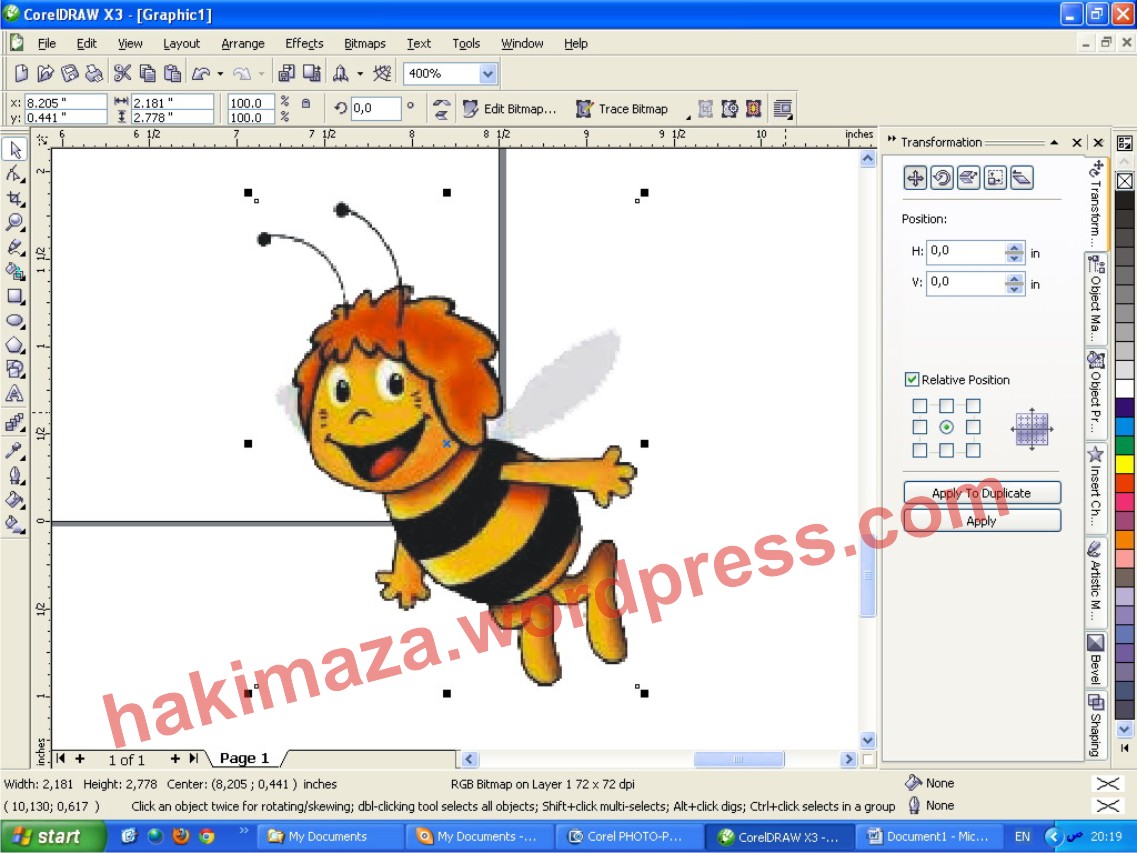Switch to Size transformation
Image resolution: width=1137 pixels, height=853 pixels.
995,178
